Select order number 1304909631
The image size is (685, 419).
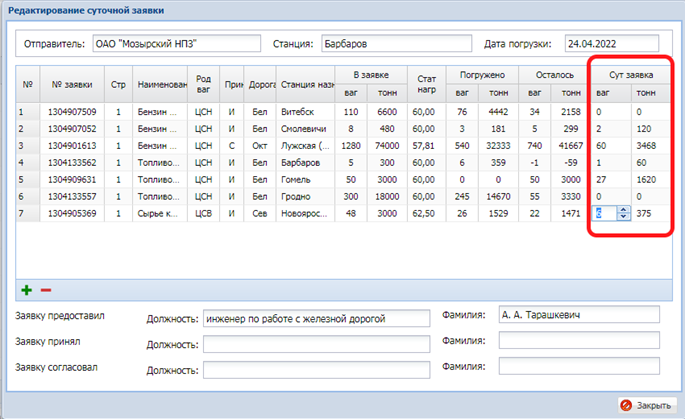[x=72, y=180]
